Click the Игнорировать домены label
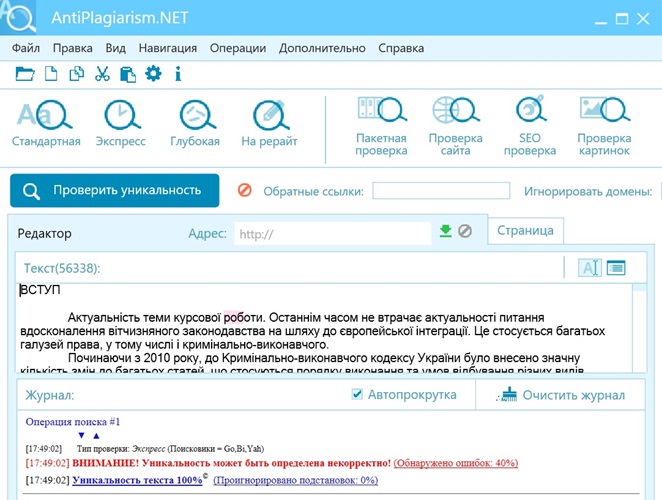This screenshot has height=500, width=662. [x=588, y=191]
